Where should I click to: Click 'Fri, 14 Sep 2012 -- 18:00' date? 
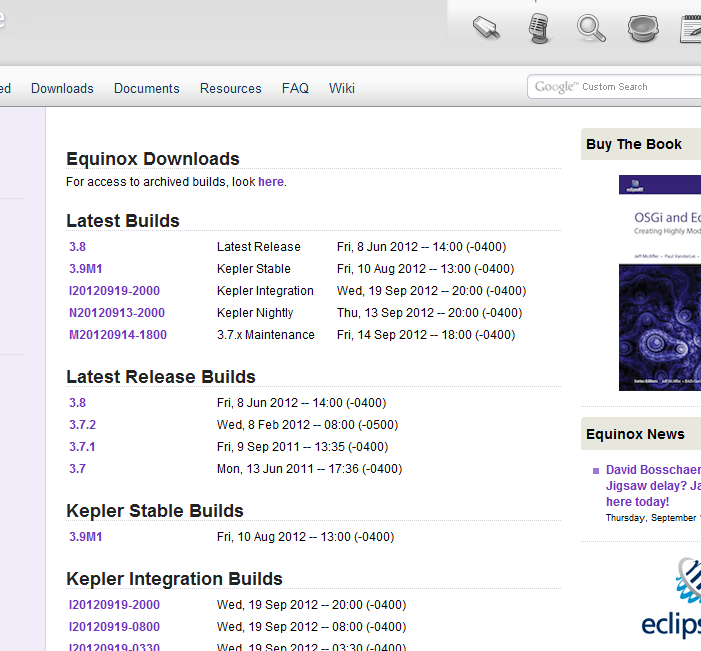tap(426, 335)
